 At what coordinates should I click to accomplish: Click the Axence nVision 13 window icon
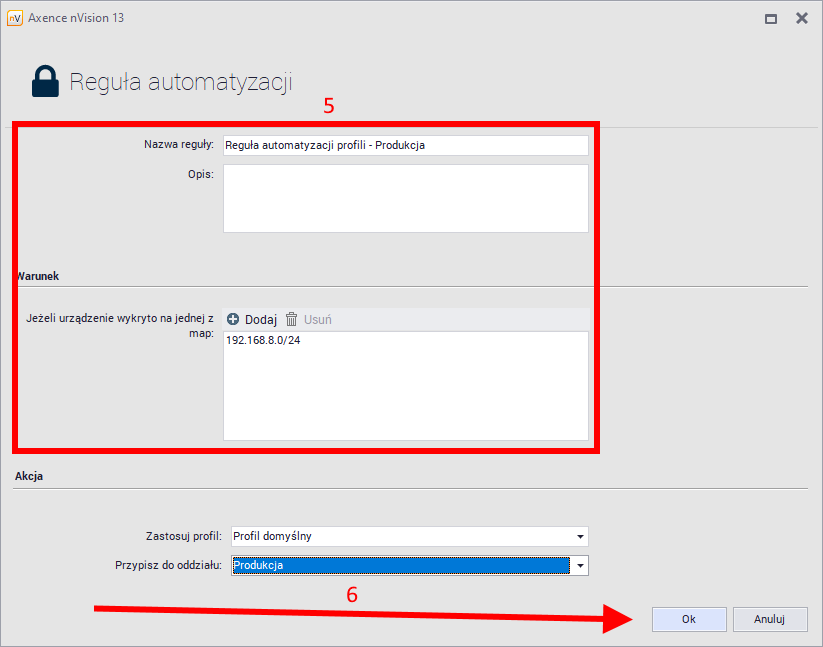(x=15, y=17)
